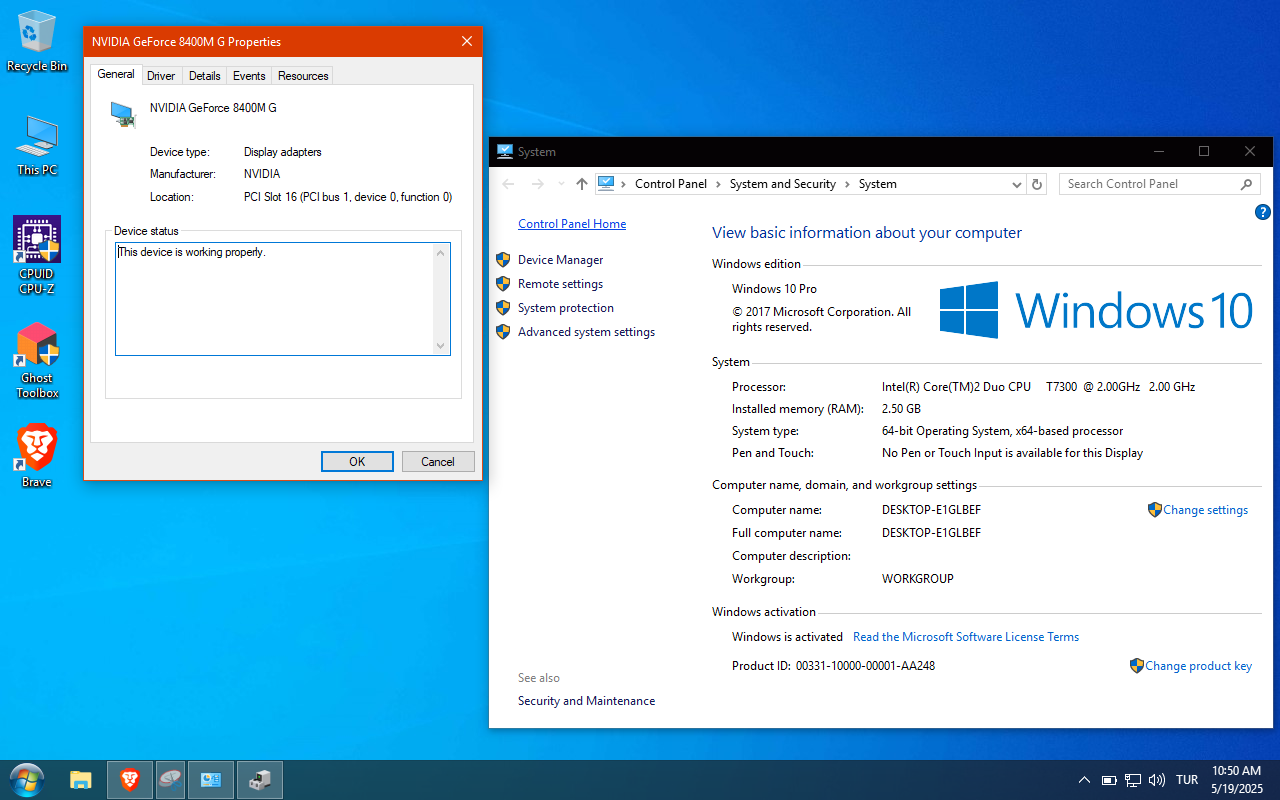Open the volume speaker tray icon
Image resolution: width=1280 pixels, height=800 pixels.
point(1157,780)
